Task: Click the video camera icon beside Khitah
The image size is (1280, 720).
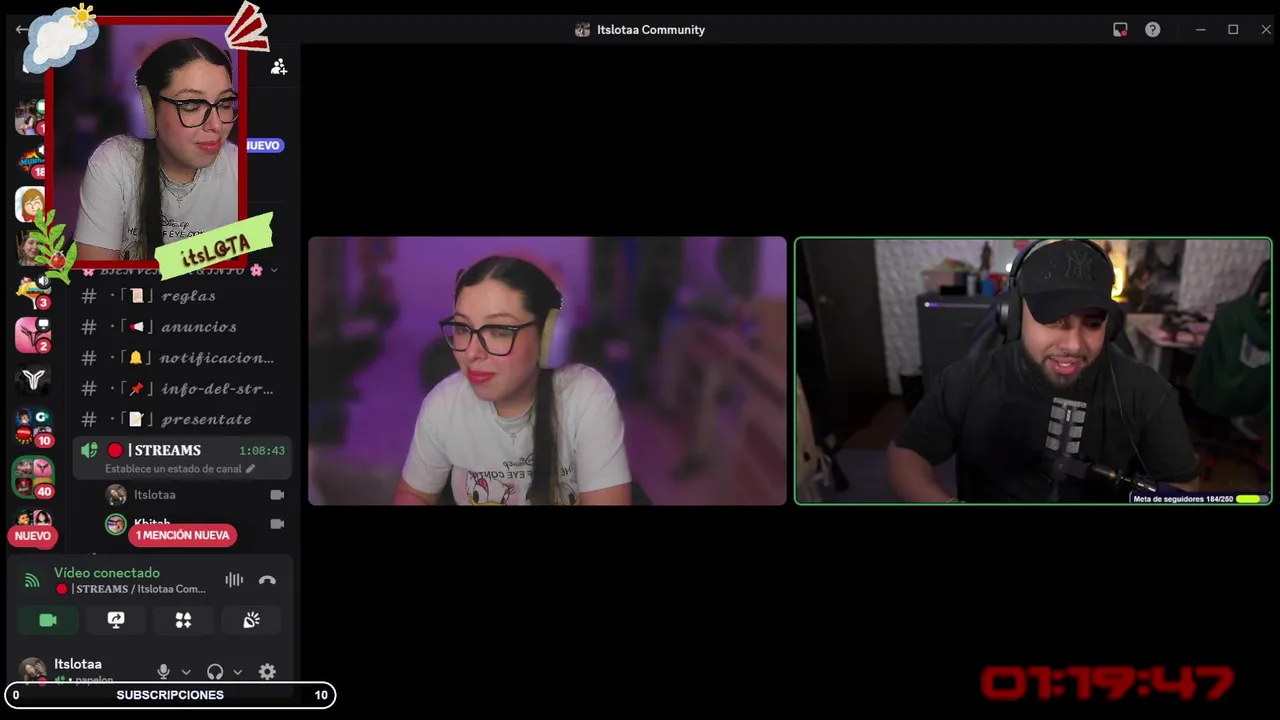Action: (x=277, y=524)
